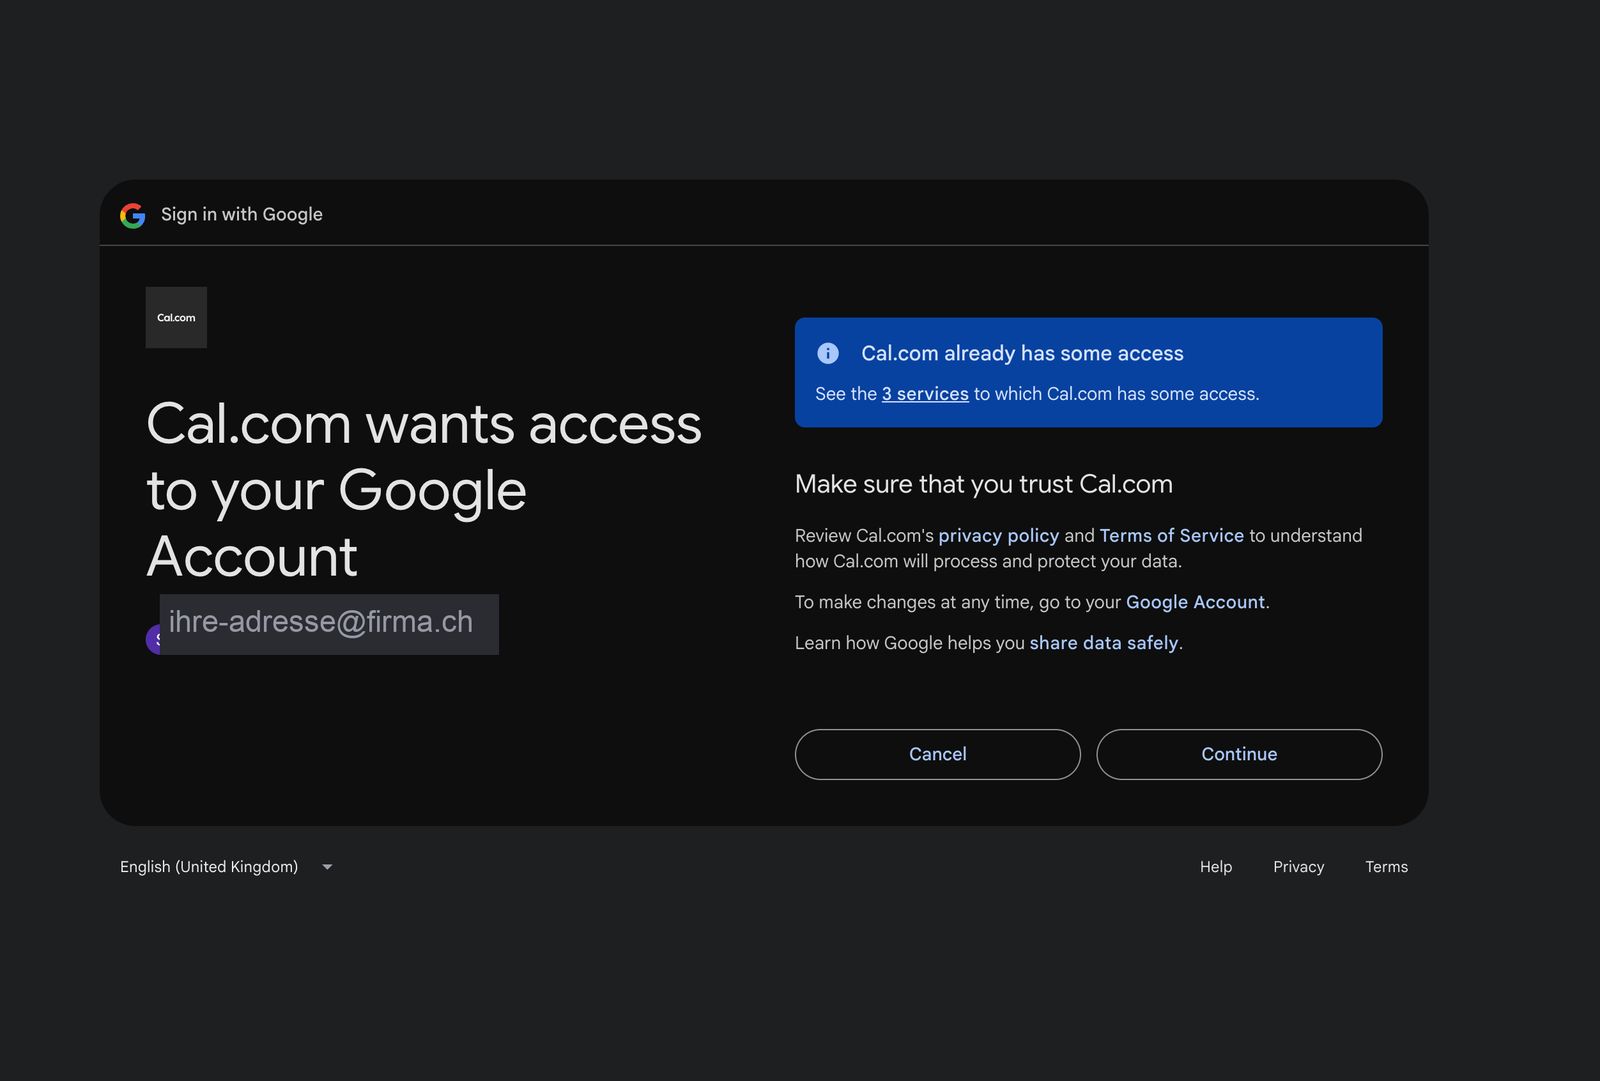Viewport: 1600px width, 1081px height.
Task: Open the Privacy footer link
Action: coord(1298,867)
